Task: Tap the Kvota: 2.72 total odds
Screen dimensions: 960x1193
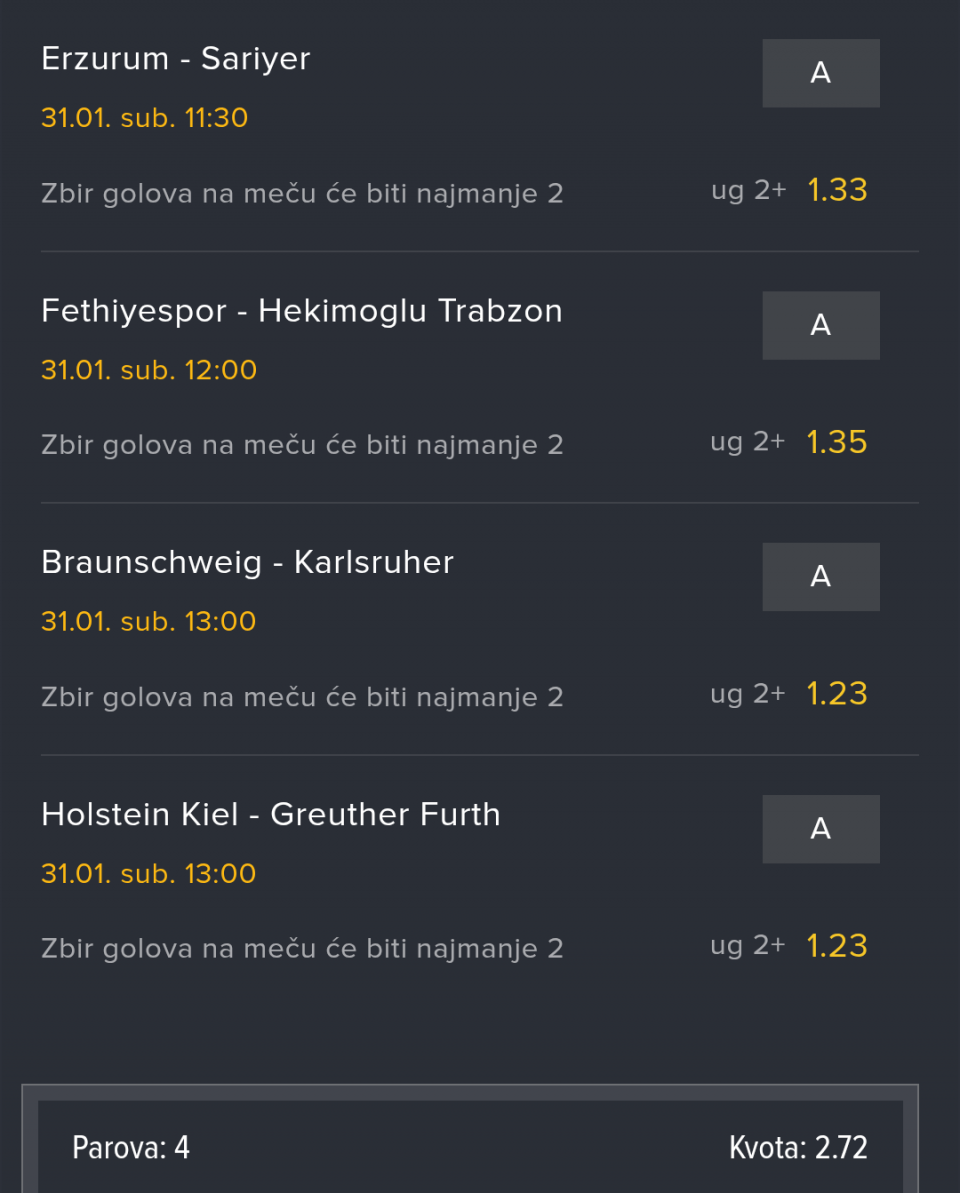Action: (798, 1147)
